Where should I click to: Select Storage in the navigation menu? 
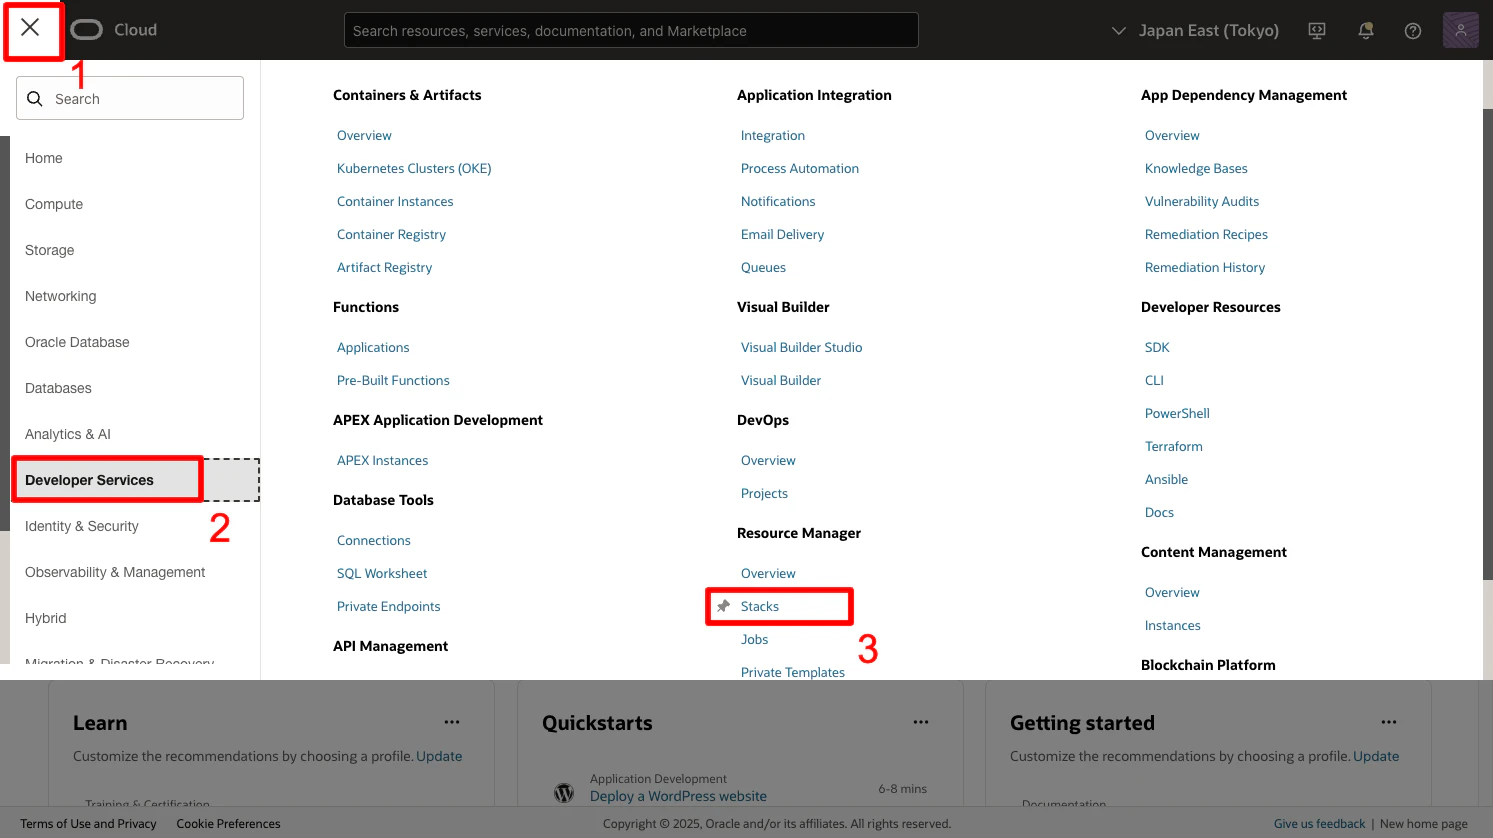click(50, 250)
